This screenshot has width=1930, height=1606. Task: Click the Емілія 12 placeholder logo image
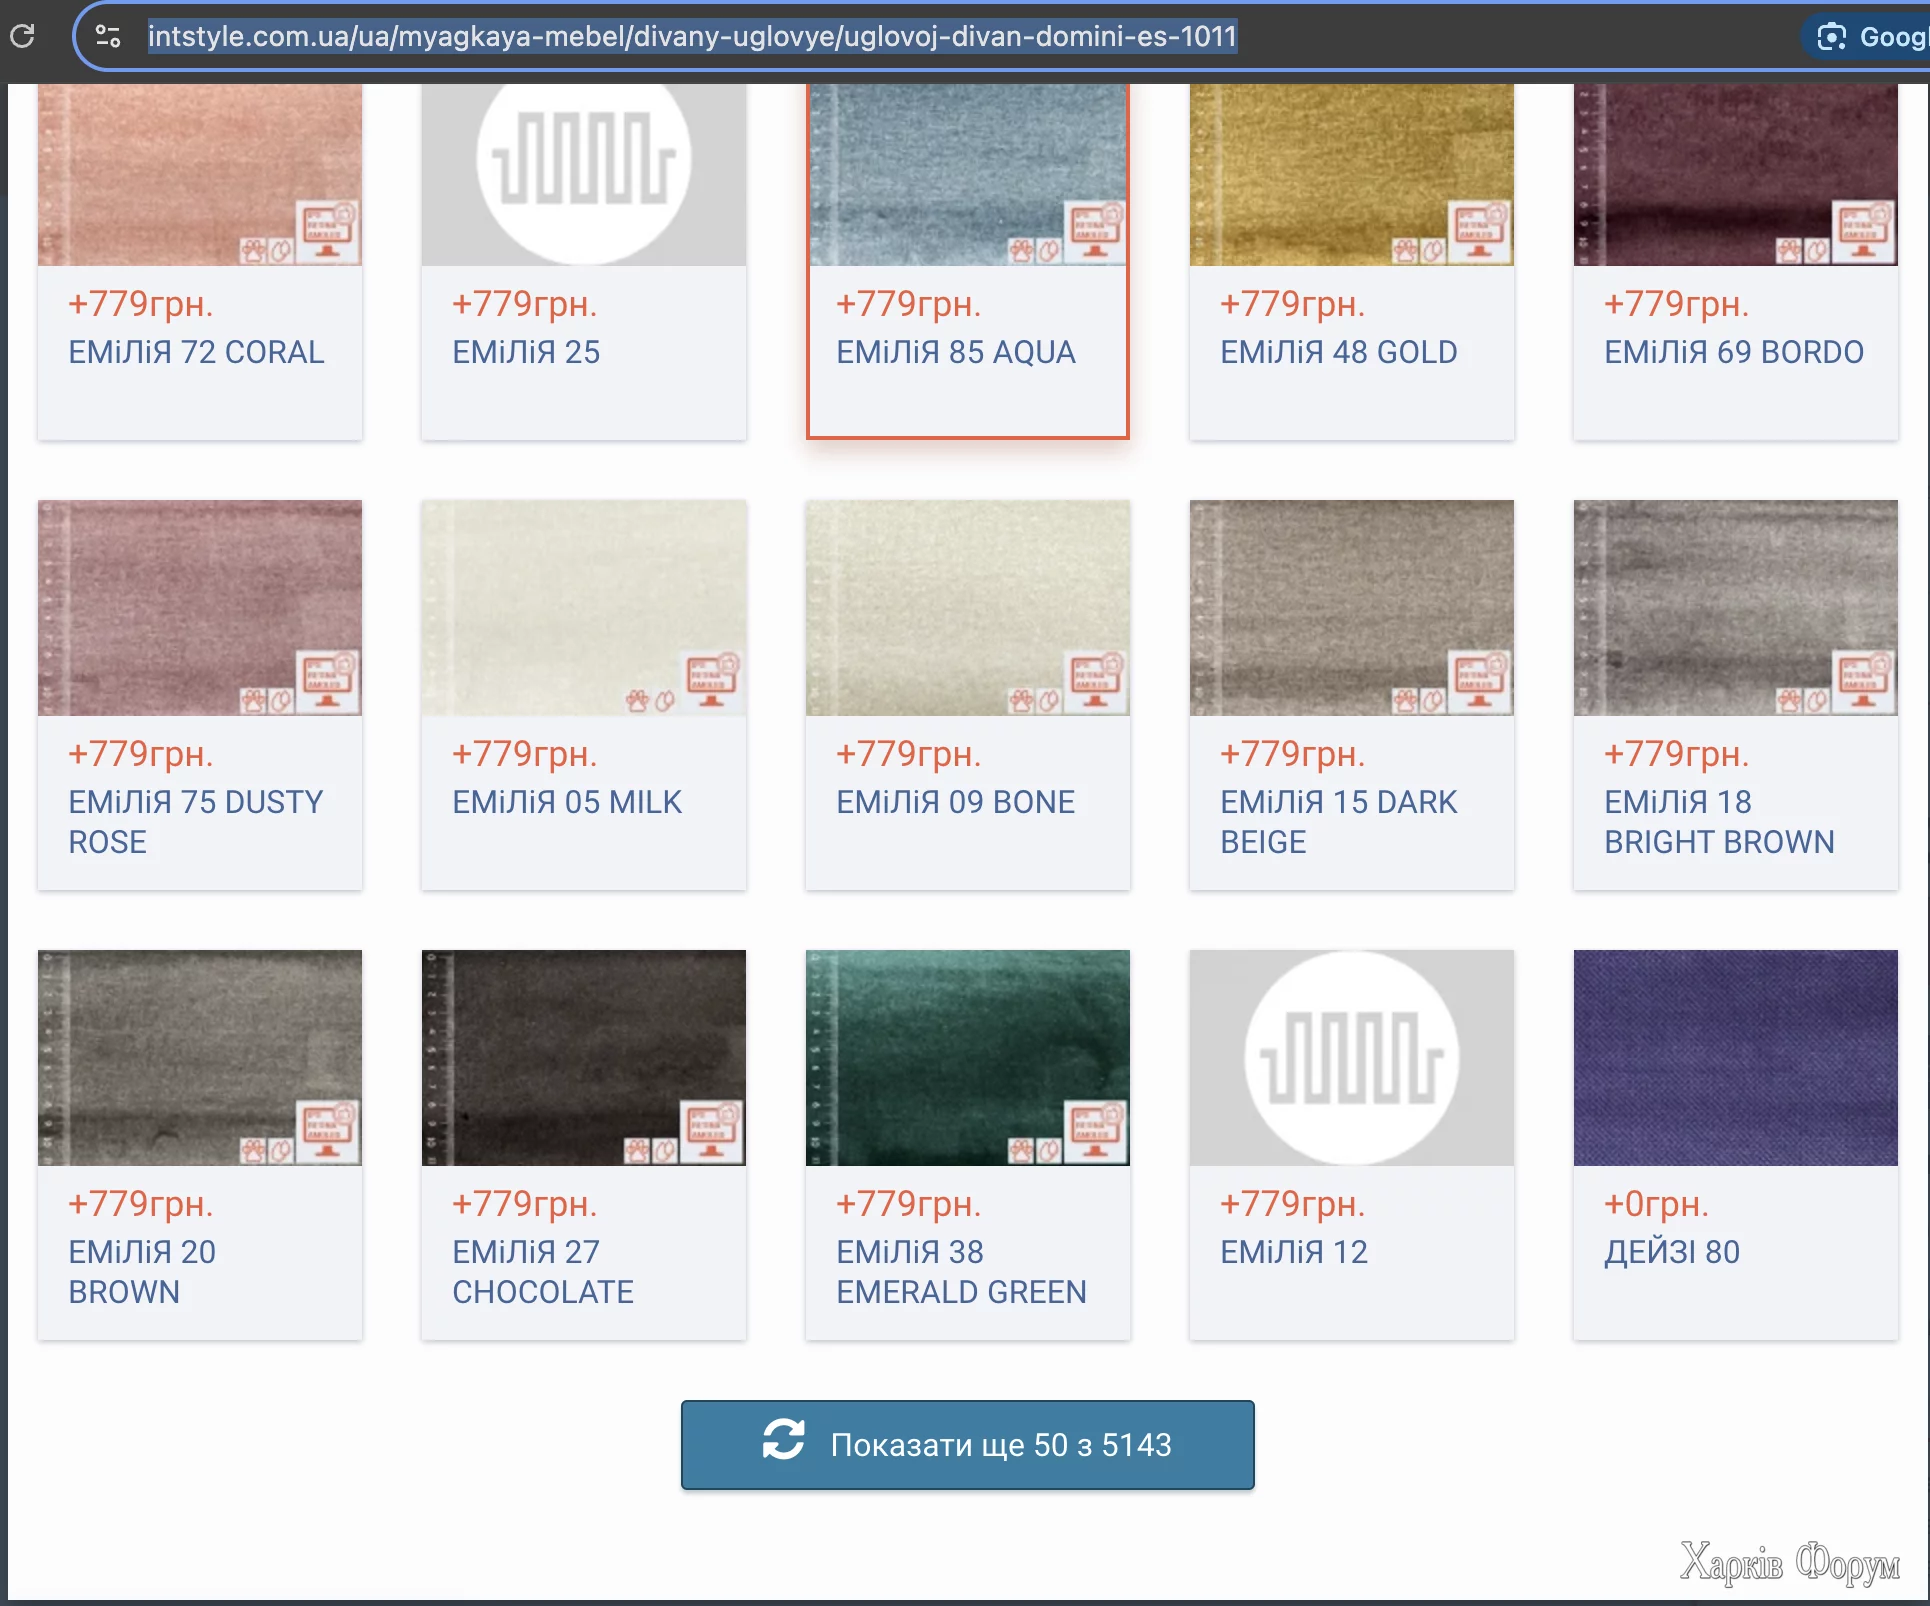tap(1351, 1056)
